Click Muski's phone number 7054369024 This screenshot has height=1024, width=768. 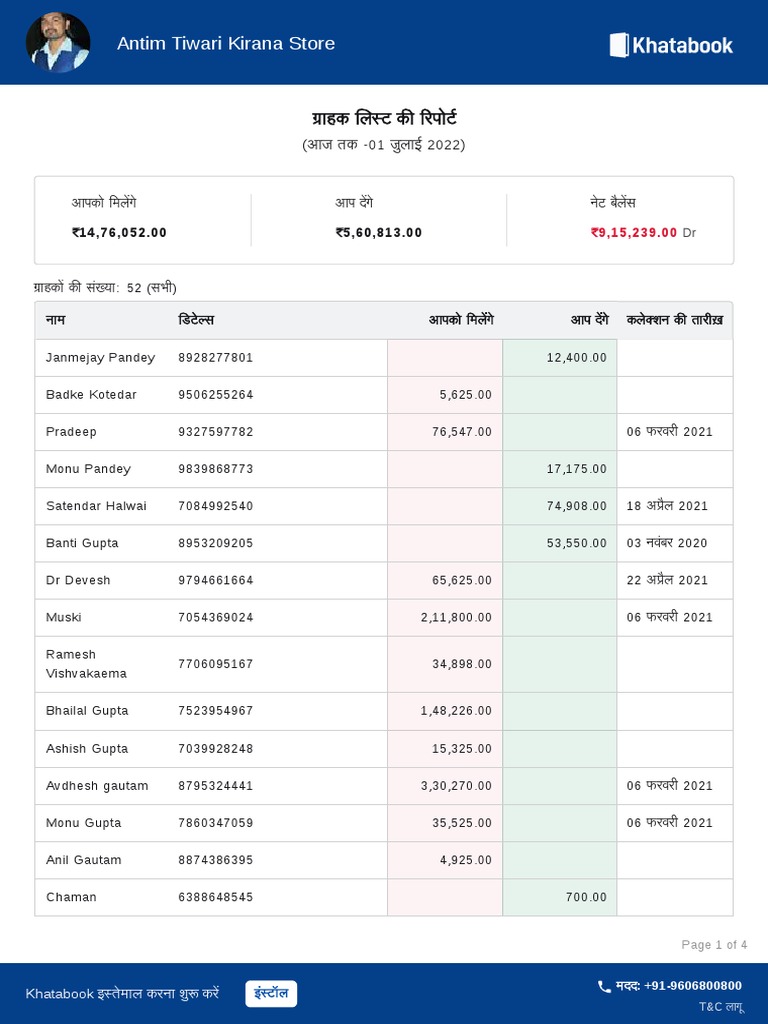coord(216,617)
